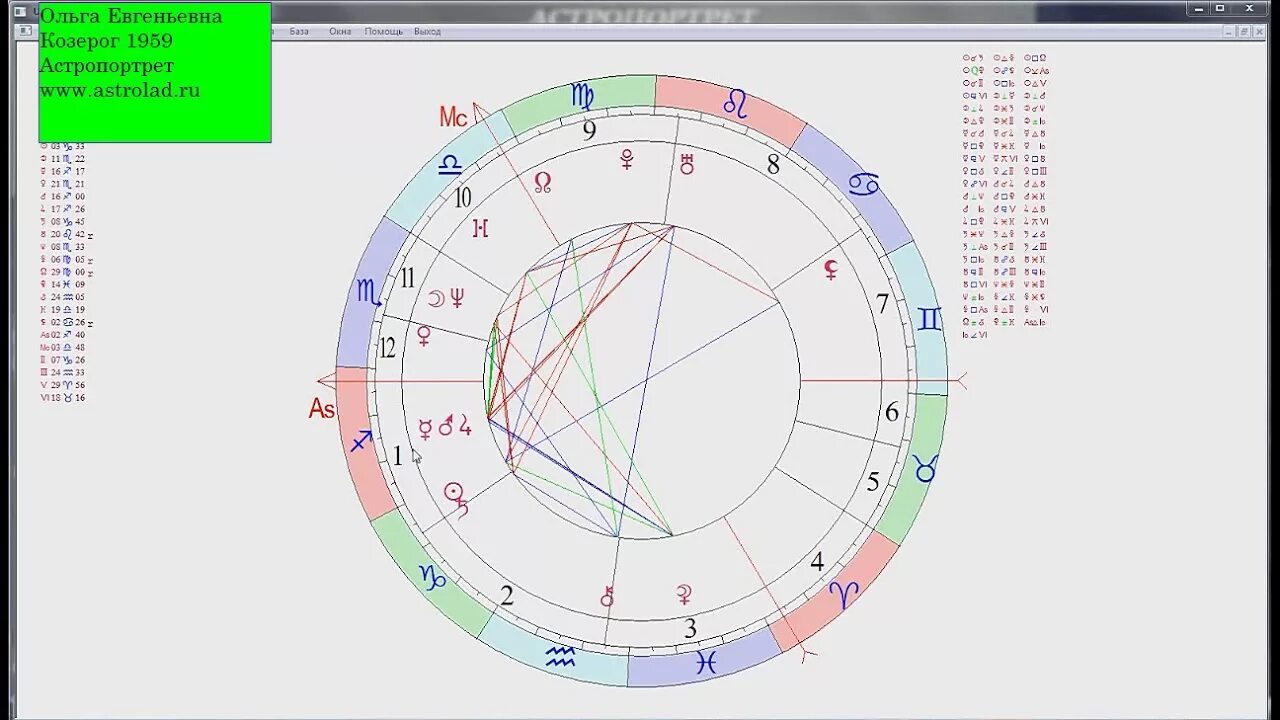Image resolution: width=1280 pixels, height=720 pixels.
Task: Click the Pluto glyph in house 9
Action: pyautogui.click(x=627, y=159)
